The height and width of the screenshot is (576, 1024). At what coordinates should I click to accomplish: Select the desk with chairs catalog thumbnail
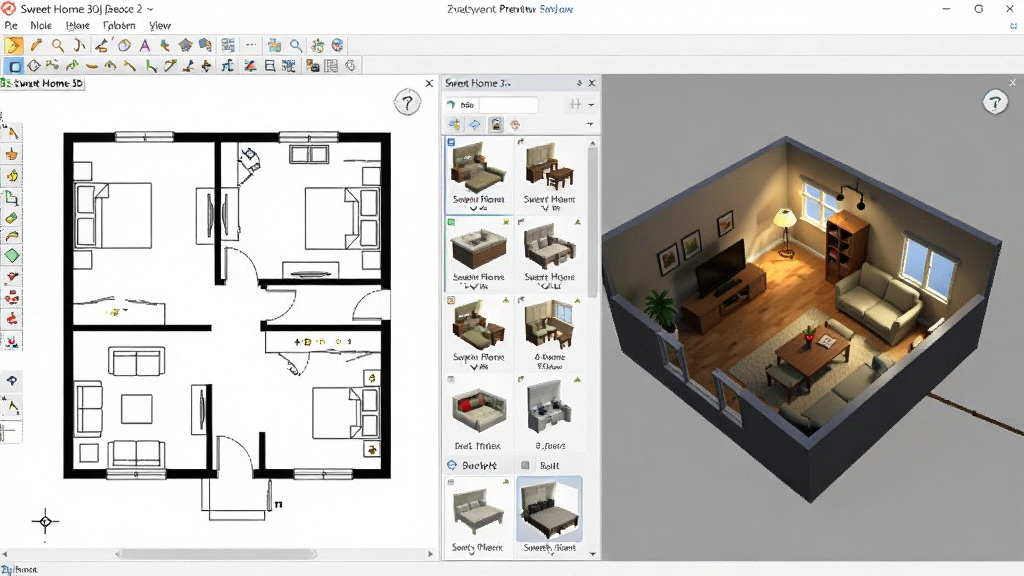tap(549, 174)
